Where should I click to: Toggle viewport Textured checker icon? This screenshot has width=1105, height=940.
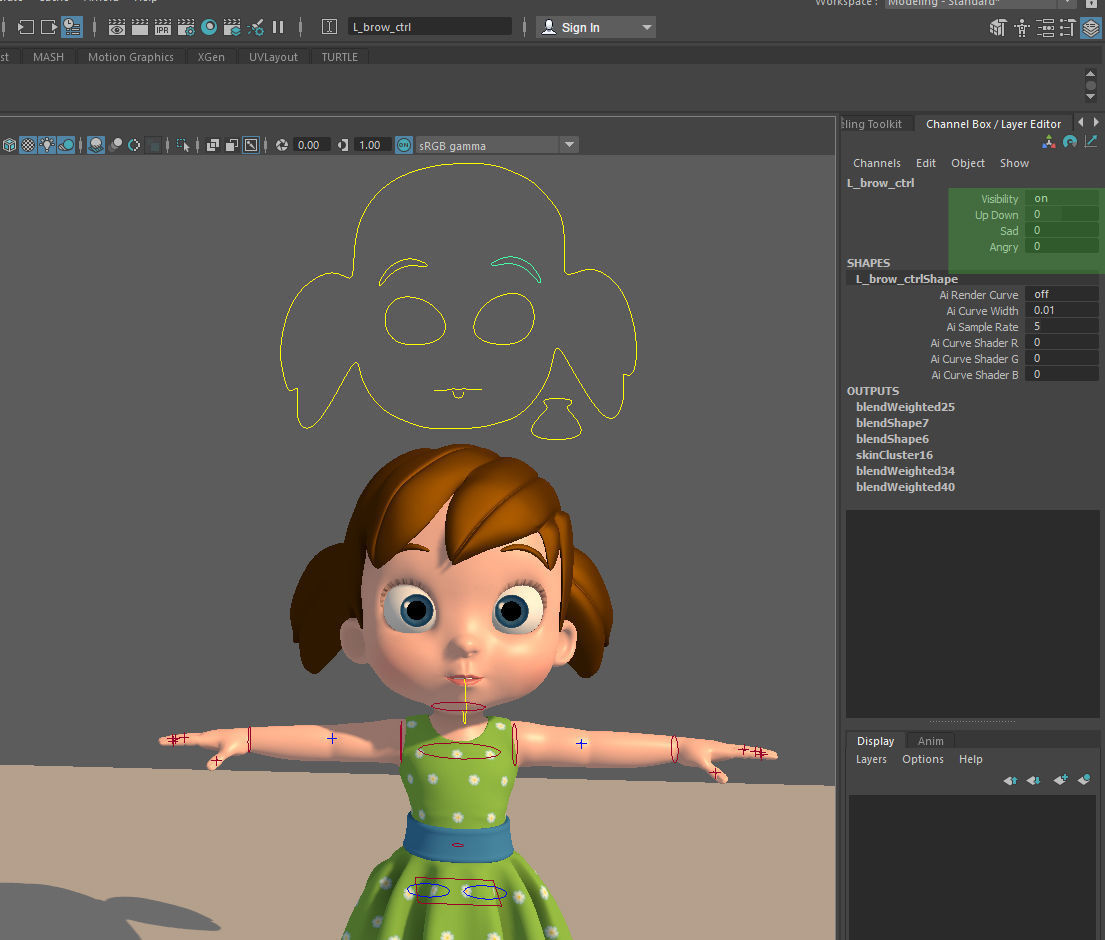tap(27, 145)
